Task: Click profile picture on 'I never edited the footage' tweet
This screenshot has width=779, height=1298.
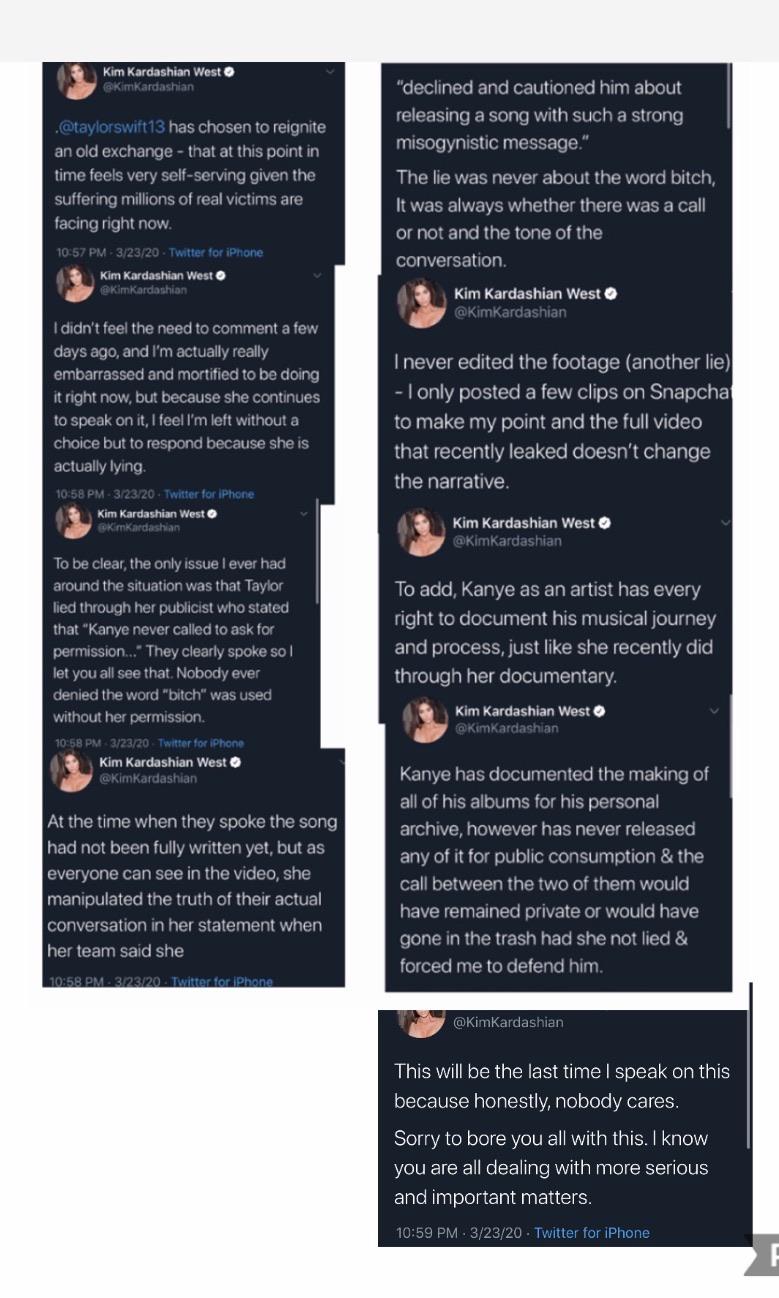Action: pos(421,302)
